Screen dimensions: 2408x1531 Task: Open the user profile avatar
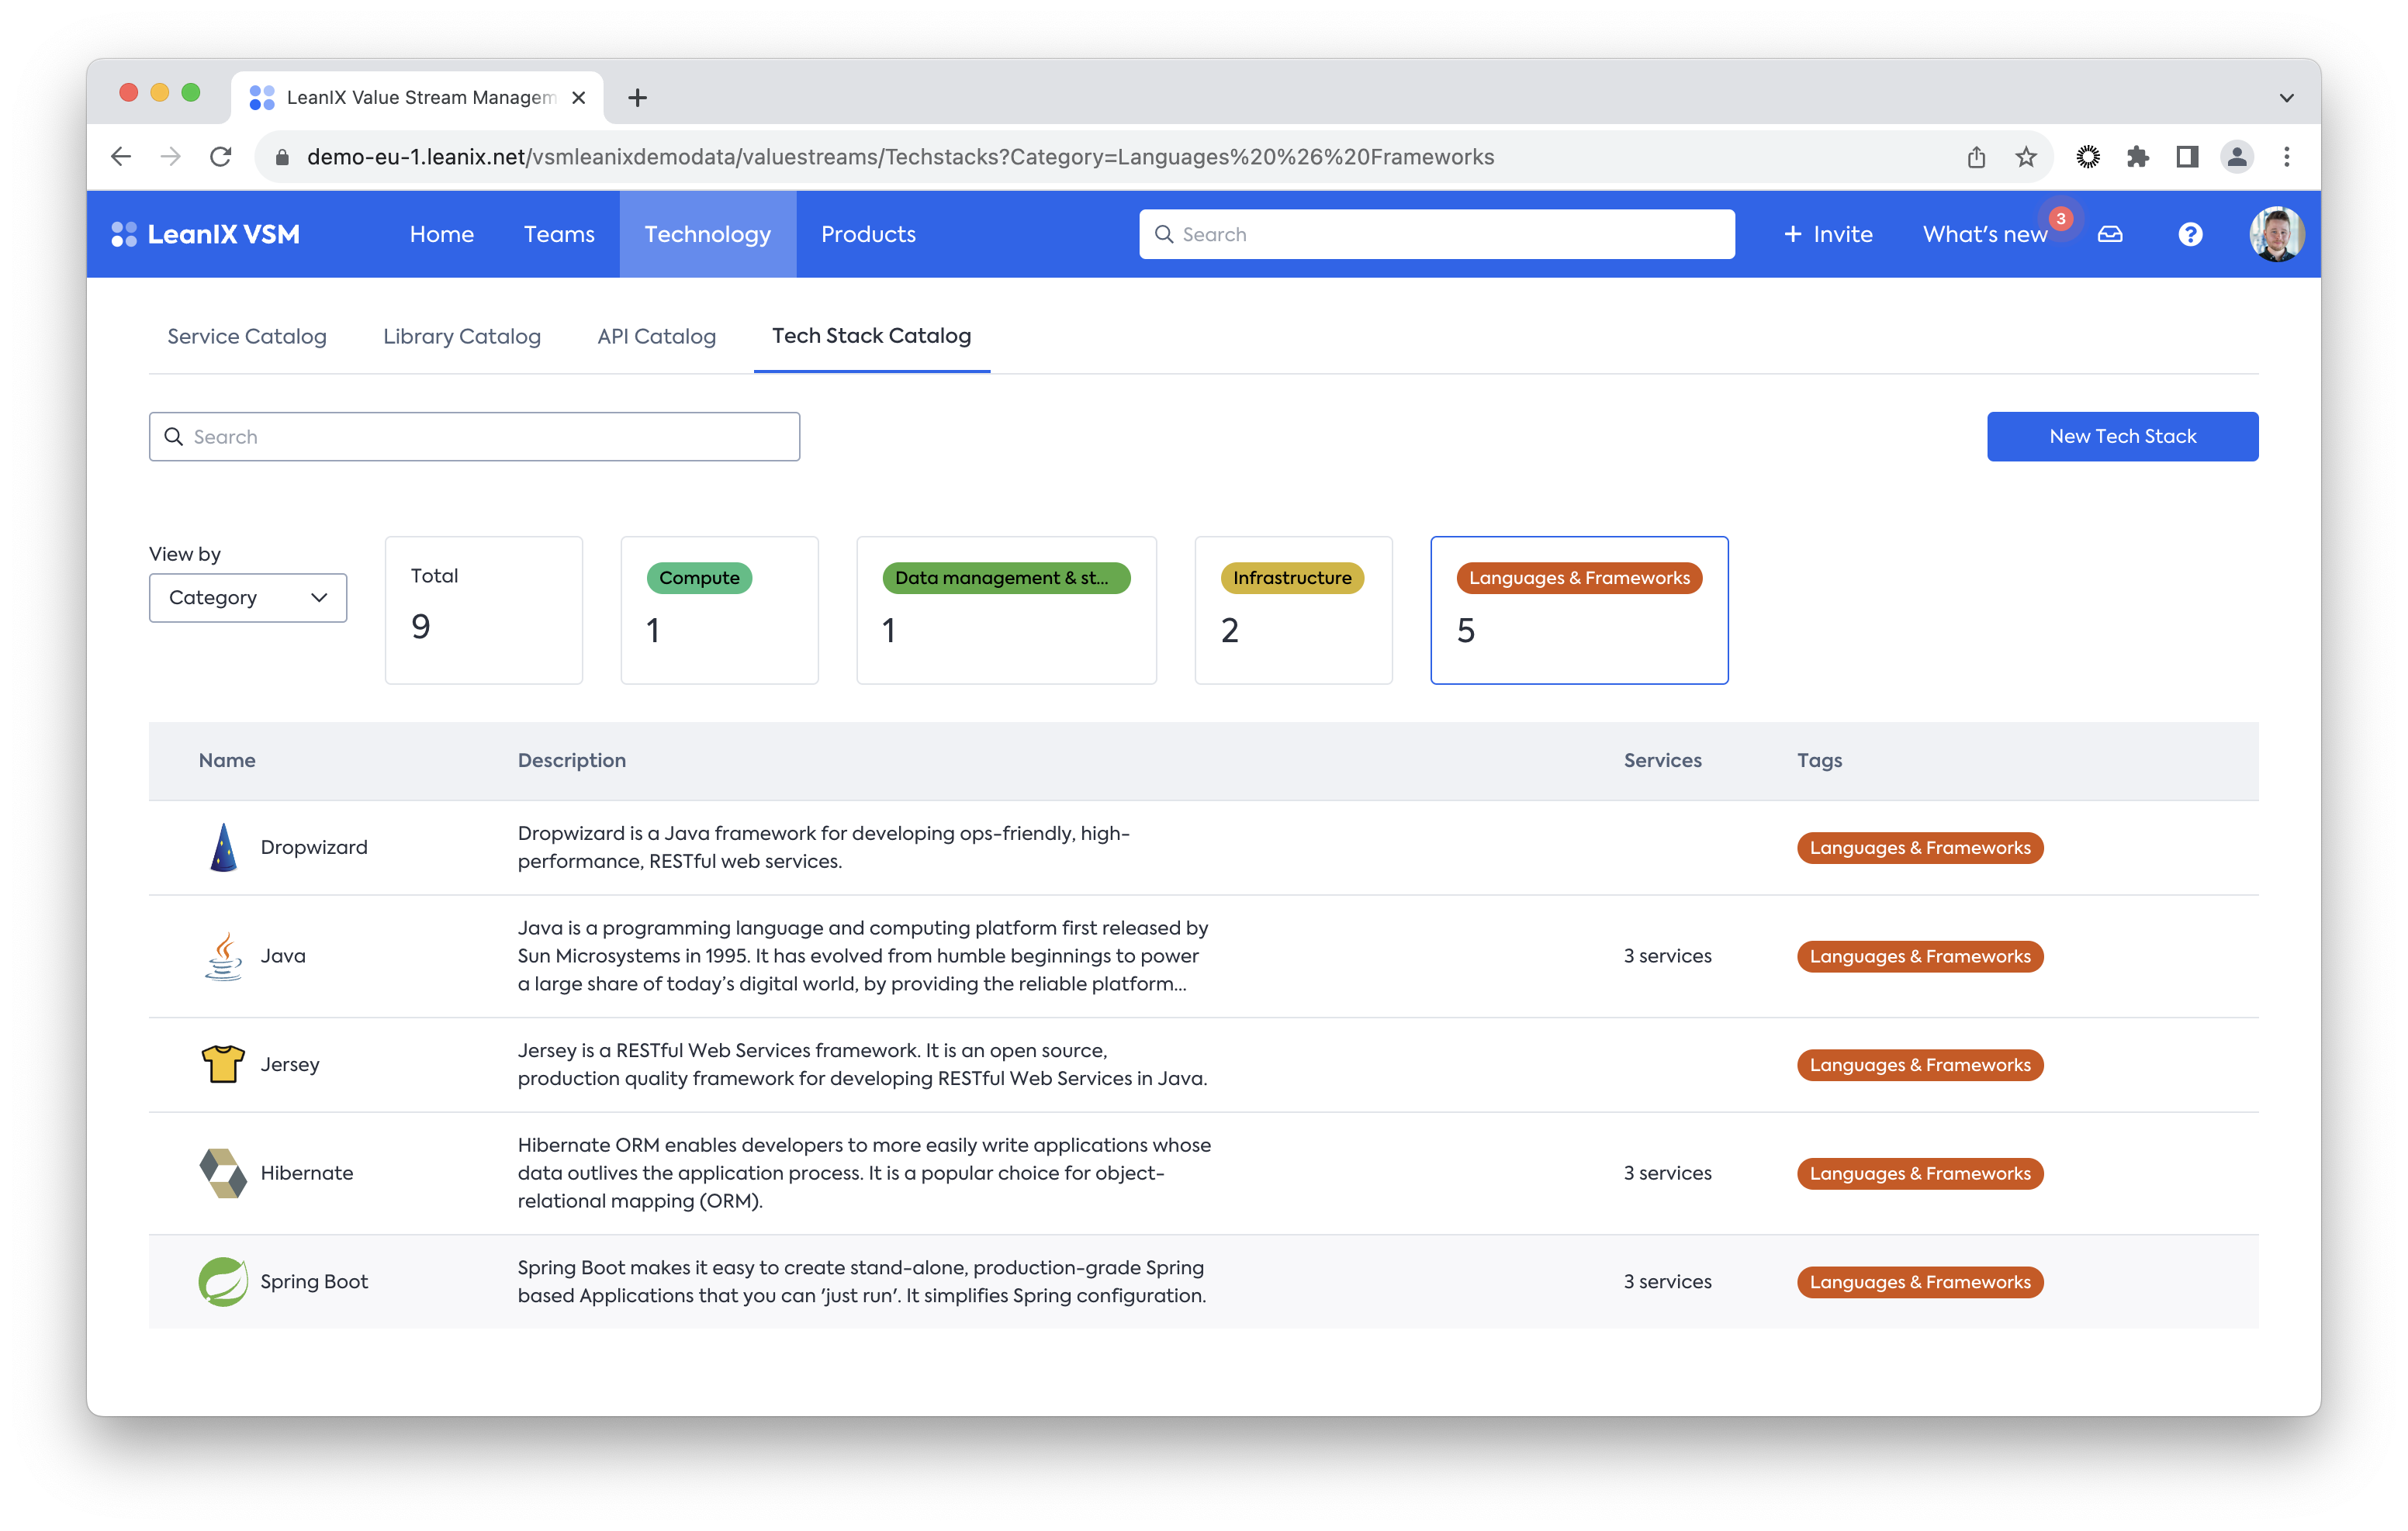click(2277, 234)
